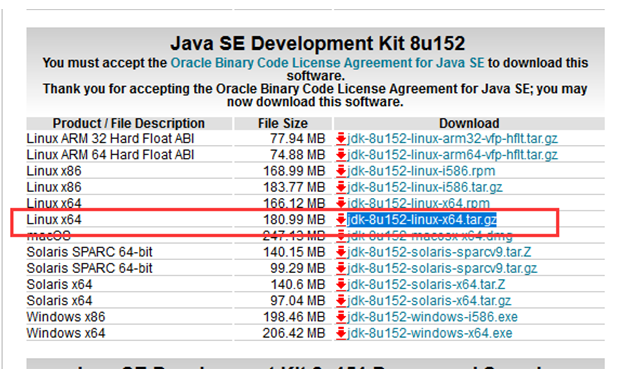The width and height of the screenshot is (622, 378).
Task: Download highlighted jdk-8u152-linux-x64.tar.gz
Action: (x=422, y=219)
